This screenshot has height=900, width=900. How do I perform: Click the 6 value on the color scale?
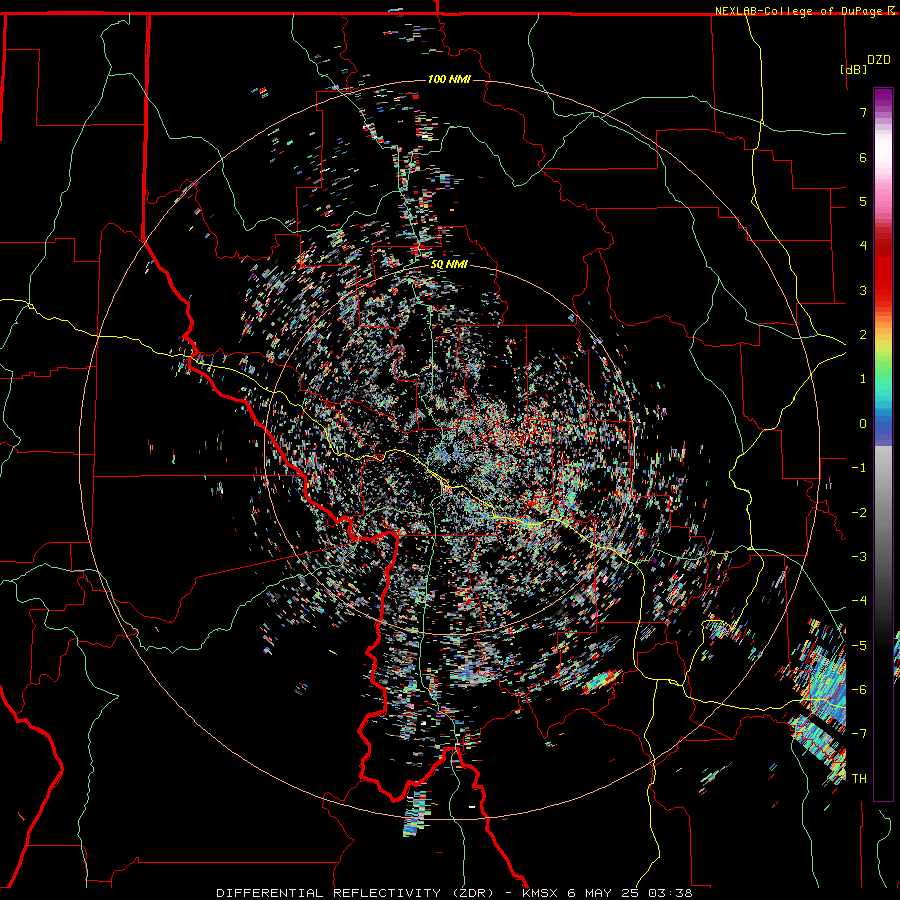(863, 157)
